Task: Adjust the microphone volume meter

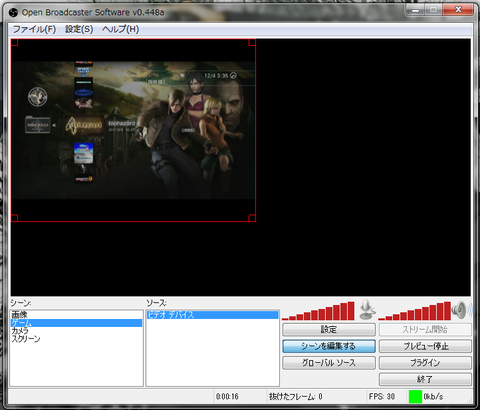Action: click(318, 311)
